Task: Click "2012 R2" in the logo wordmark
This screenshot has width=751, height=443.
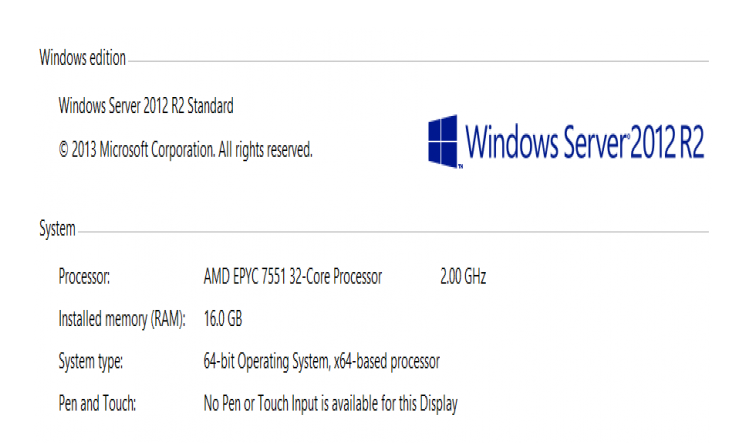Action: (669, 143)
